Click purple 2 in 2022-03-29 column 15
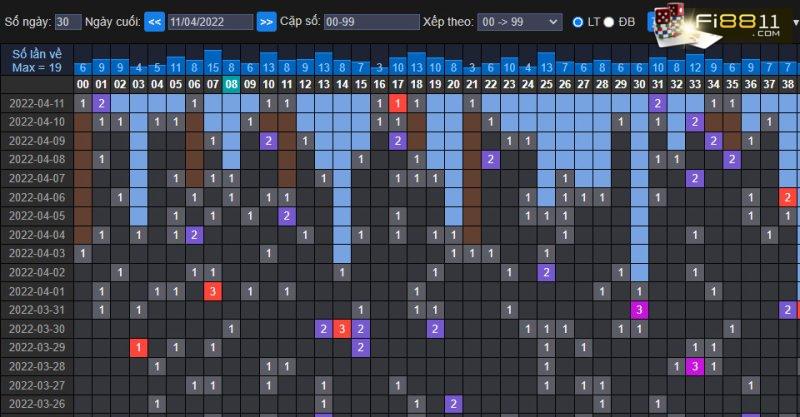 click(x=361, y=347)
